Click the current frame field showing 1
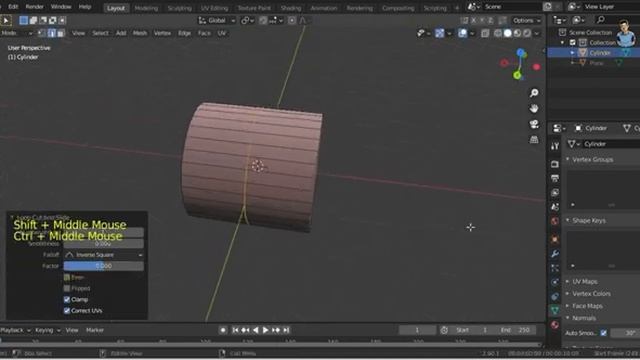Viewport: 640px width, 360px height. click(417, 330)
